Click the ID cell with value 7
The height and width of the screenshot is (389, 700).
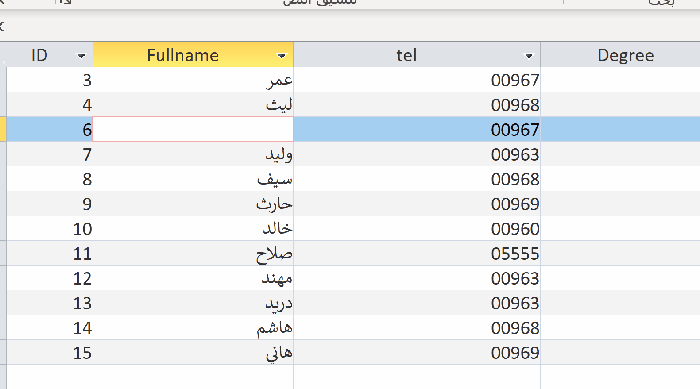click(50, 155)
